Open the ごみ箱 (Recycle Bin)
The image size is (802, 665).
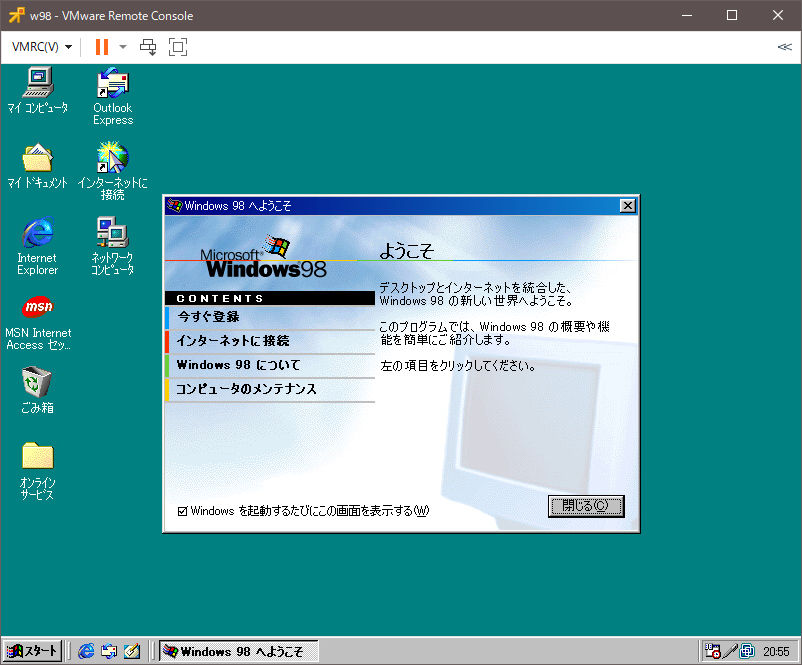click(x=37, y=383)
